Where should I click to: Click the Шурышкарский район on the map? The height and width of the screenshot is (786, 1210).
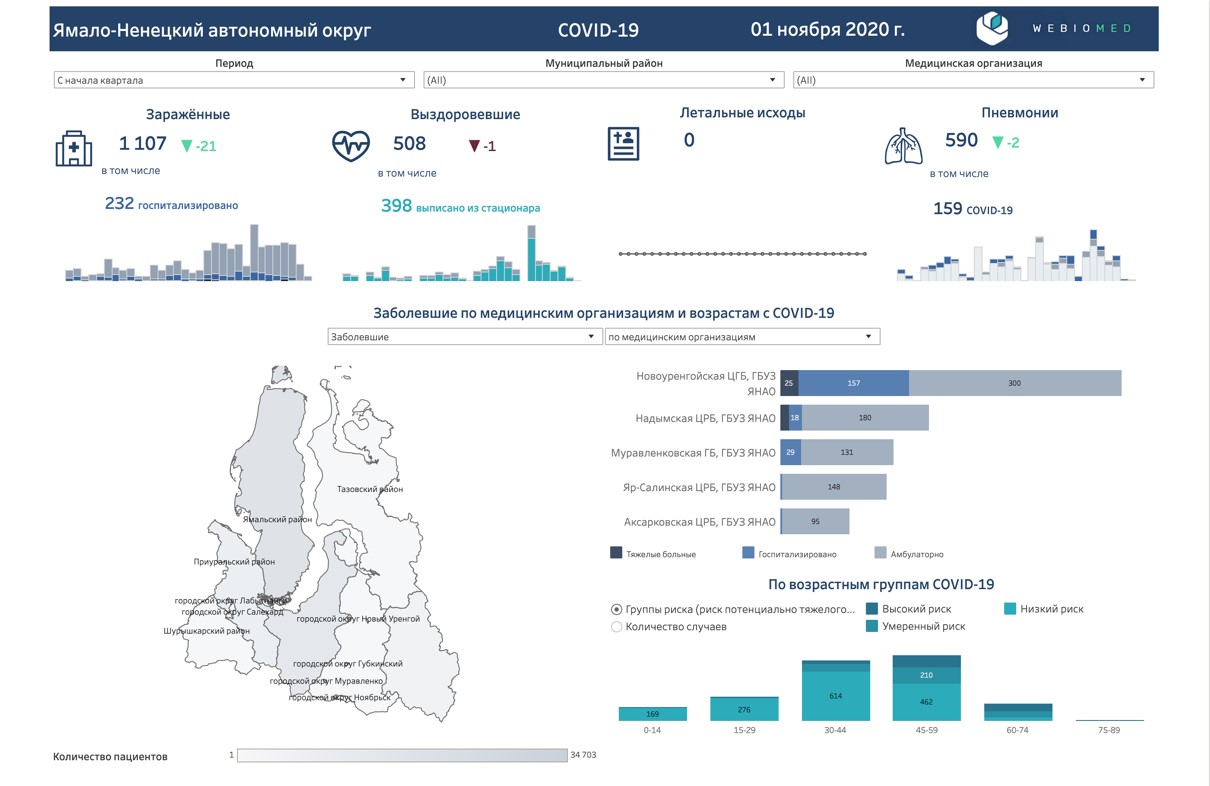click(207, 631)
